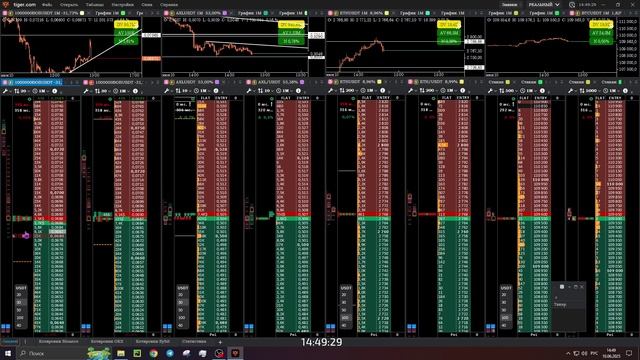
Task: Open 1M timeframe dropdown in ETHUSDT 8,96% order book
Action: coord(369,91)
